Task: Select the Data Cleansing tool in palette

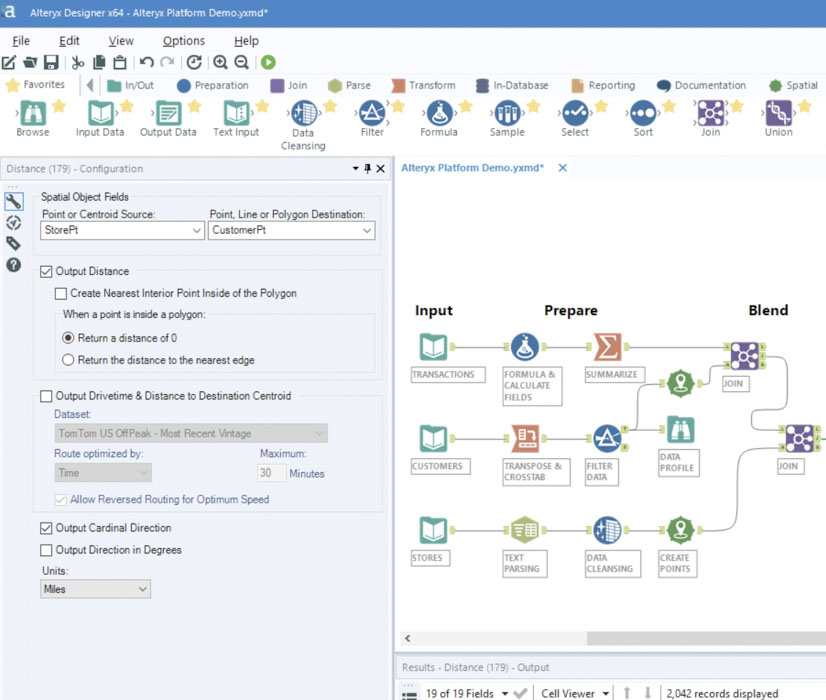Action: tap(304, 113)
